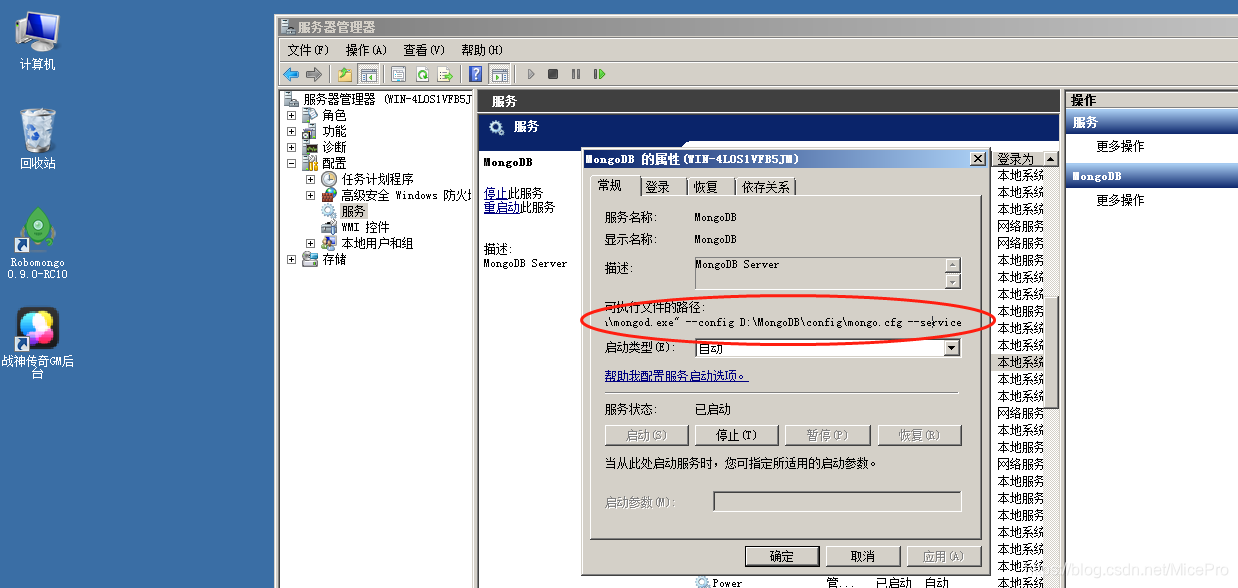This screenshot has height=588, width=1238.
Task: Select the 存储 node in the tree
Action: (334, 259)
